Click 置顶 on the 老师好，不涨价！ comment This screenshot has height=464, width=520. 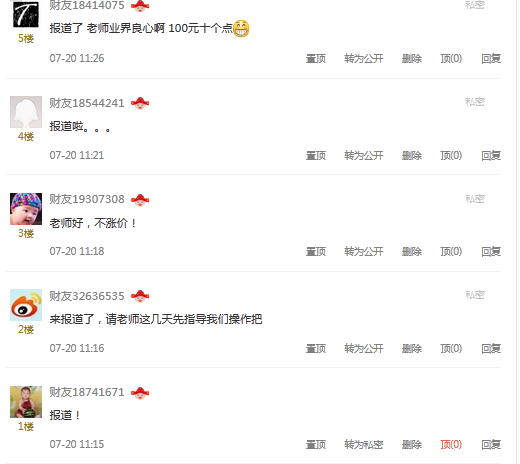[316, 251]
